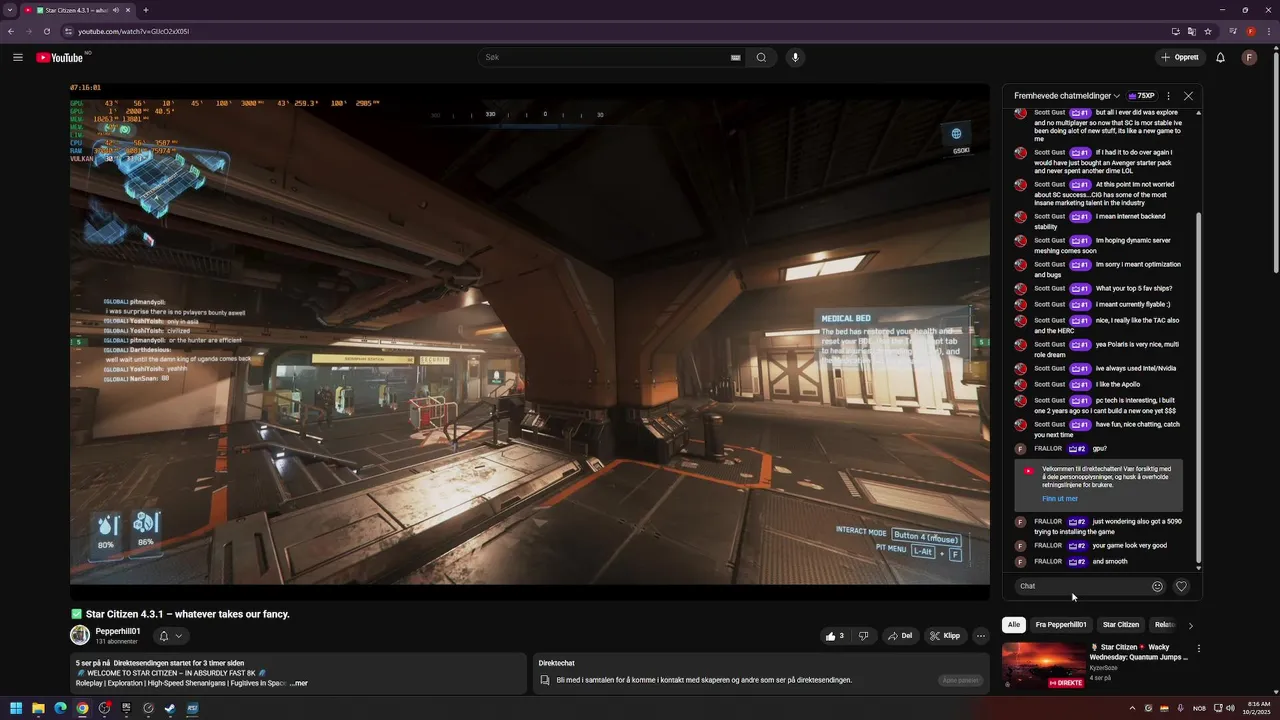
Task: Focus the Søk search field
Action: coord(605,57)
